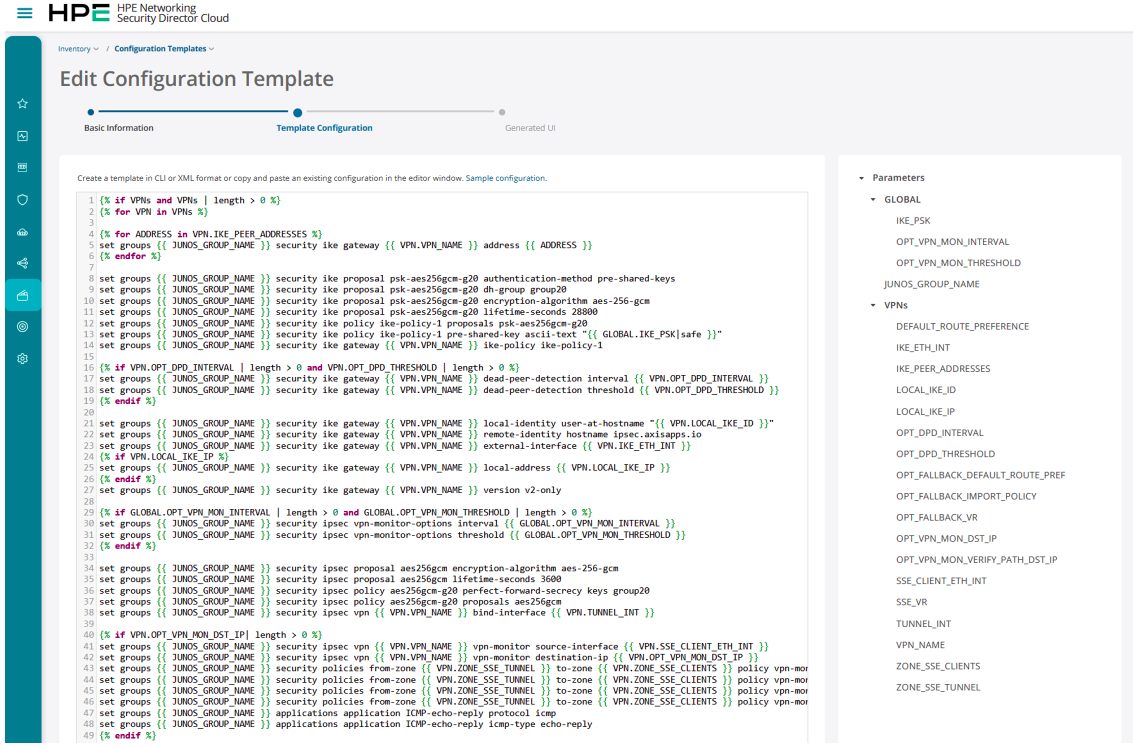Click the HPE logo
1134x747 pixels.
coord(79,13)
